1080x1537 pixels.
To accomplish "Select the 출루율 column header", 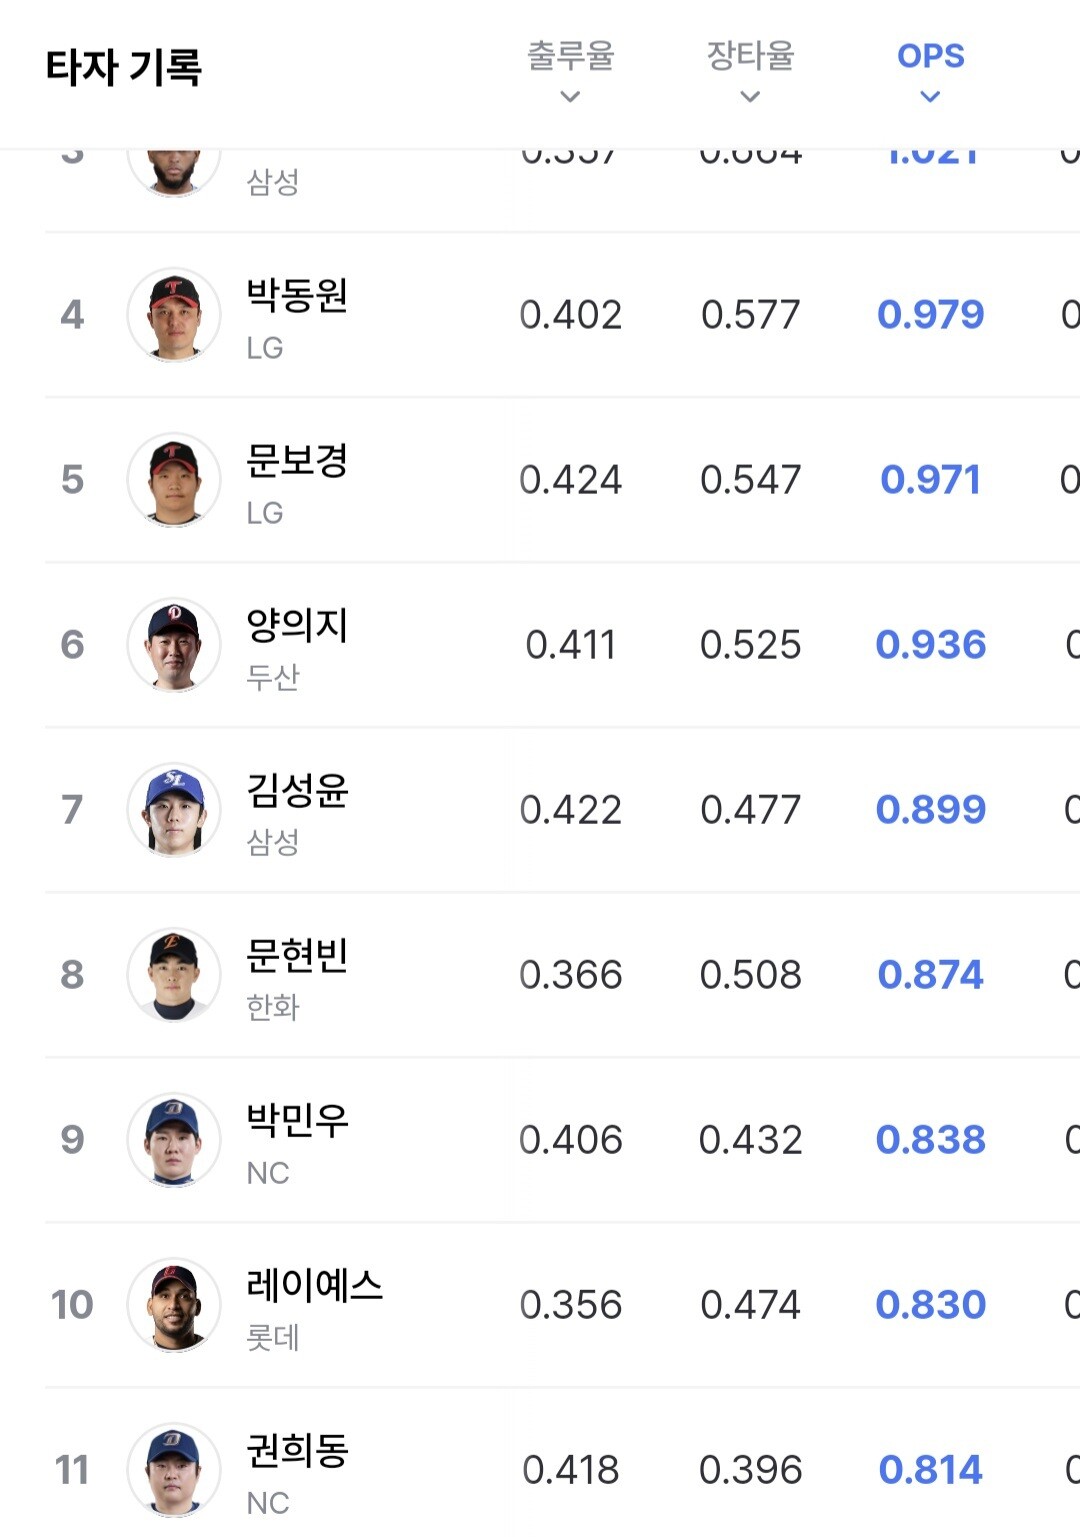I will (570, 56).
